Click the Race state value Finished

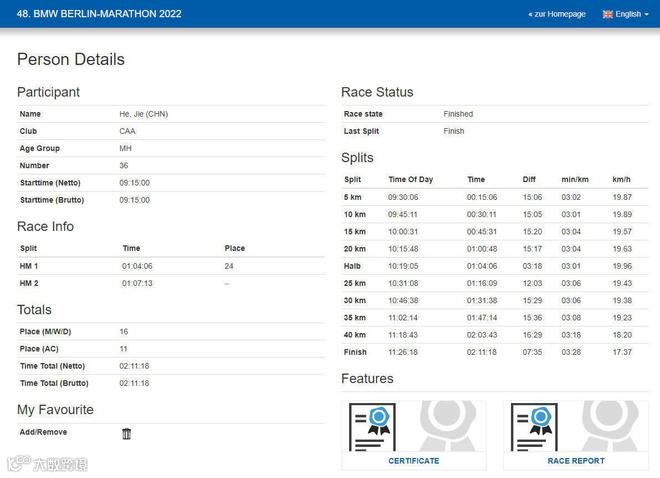[458, 114]
